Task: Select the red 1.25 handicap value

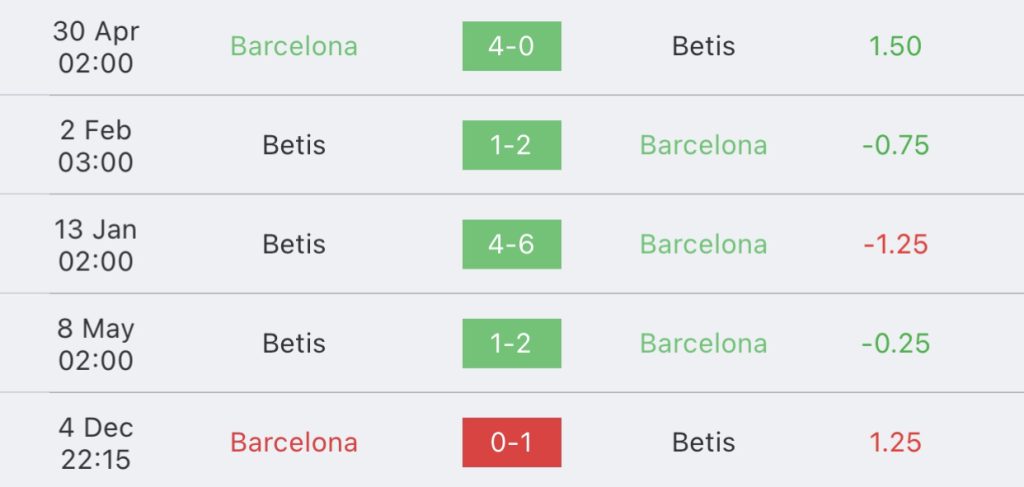Action: tap(895, 443)
